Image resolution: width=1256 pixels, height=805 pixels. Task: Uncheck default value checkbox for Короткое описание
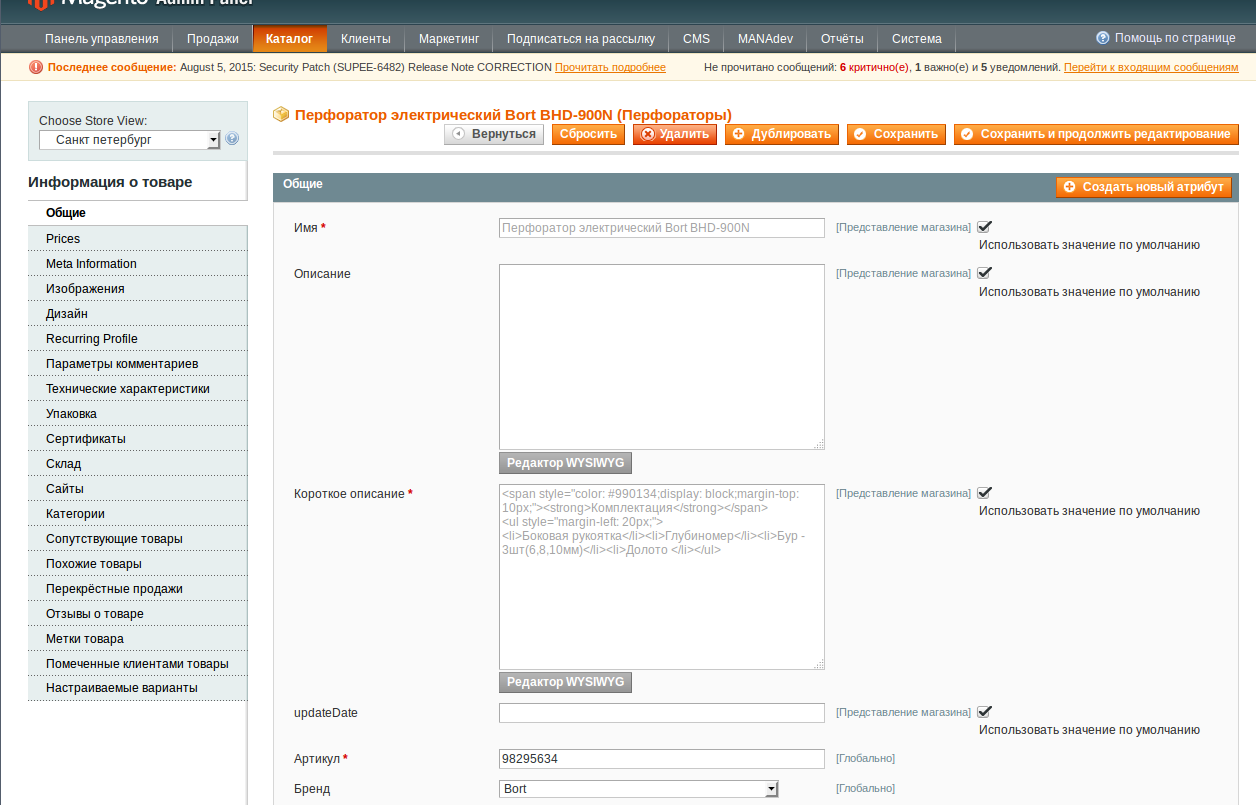(x=984, y=493)
